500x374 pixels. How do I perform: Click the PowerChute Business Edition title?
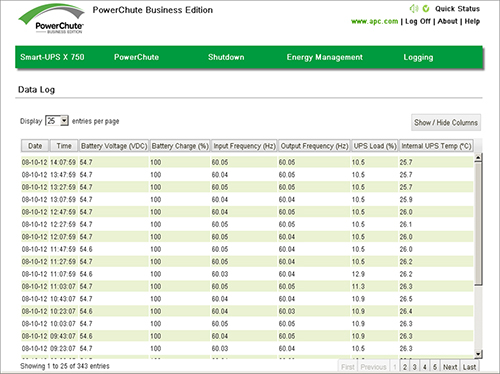[153, 10]
